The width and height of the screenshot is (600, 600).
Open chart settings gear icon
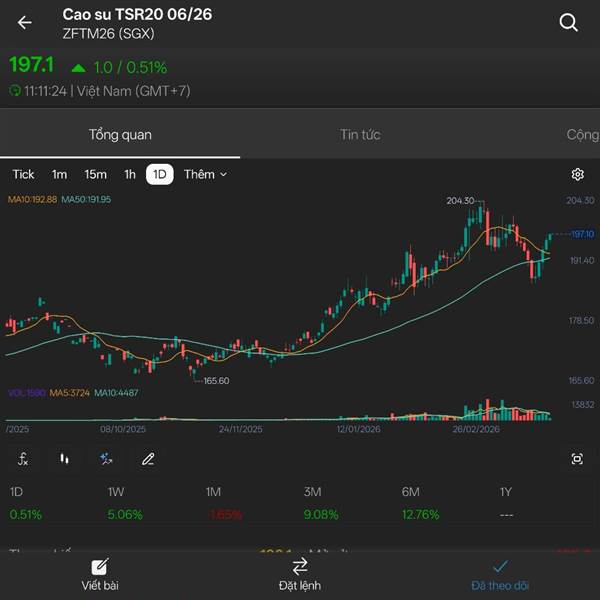click(577, 174)
